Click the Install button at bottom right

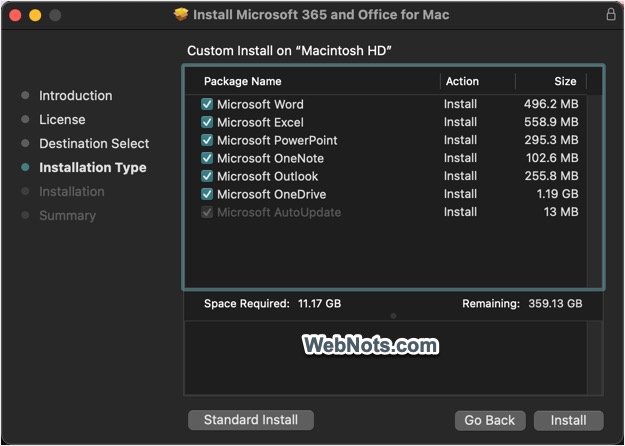click(x=568, y=420)
